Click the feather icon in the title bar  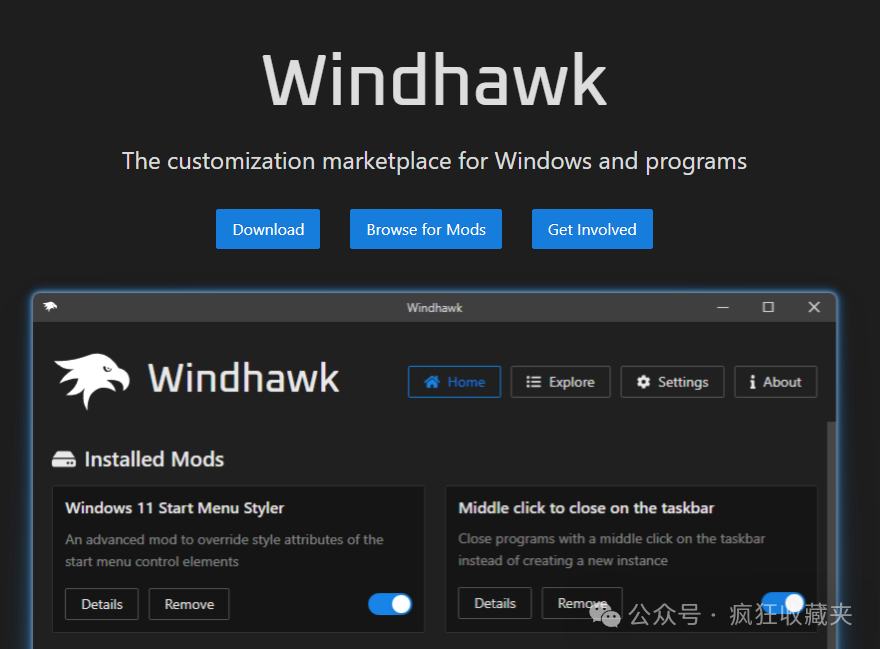click(x=48, y=307)
